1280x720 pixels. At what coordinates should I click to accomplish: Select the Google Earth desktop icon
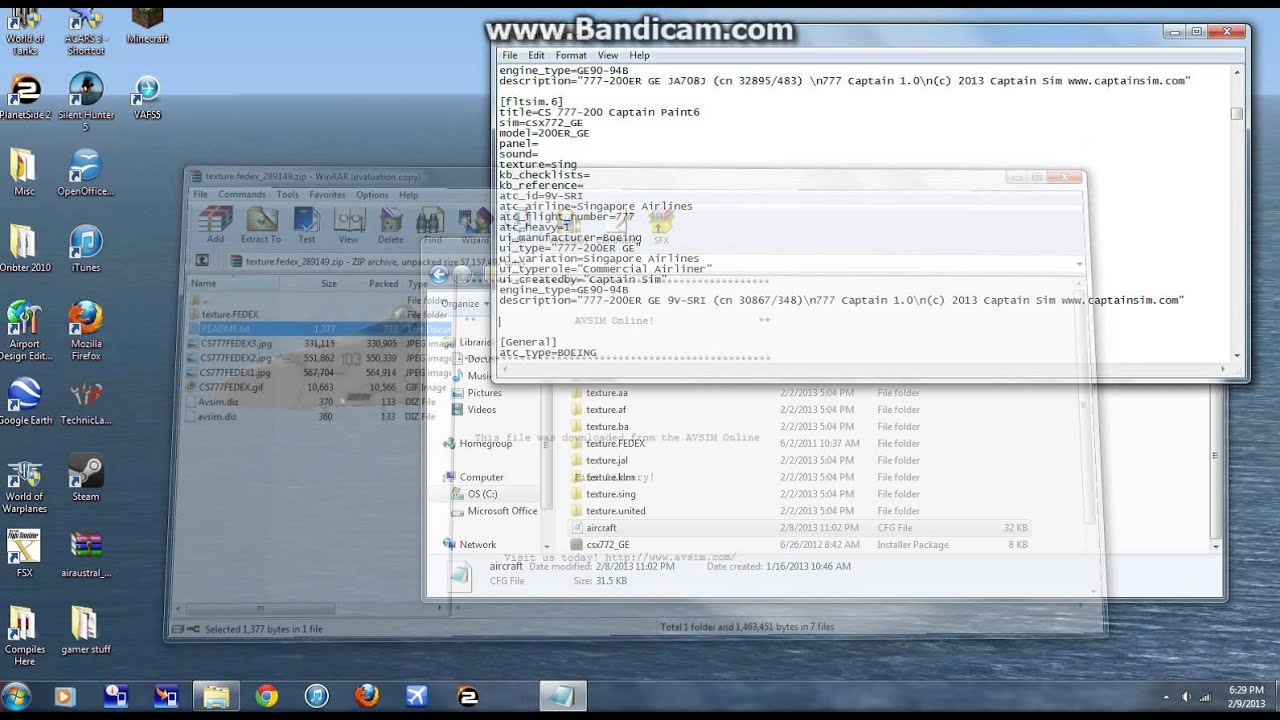pyautogui.click(x=24, y=400)
